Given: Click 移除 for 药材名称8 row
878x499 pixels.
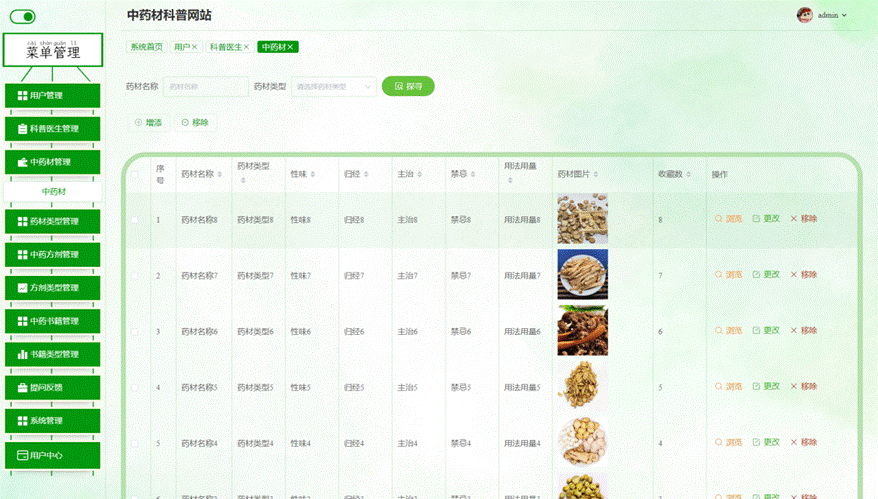Looking at the screenshot, I should click(804, 218).
